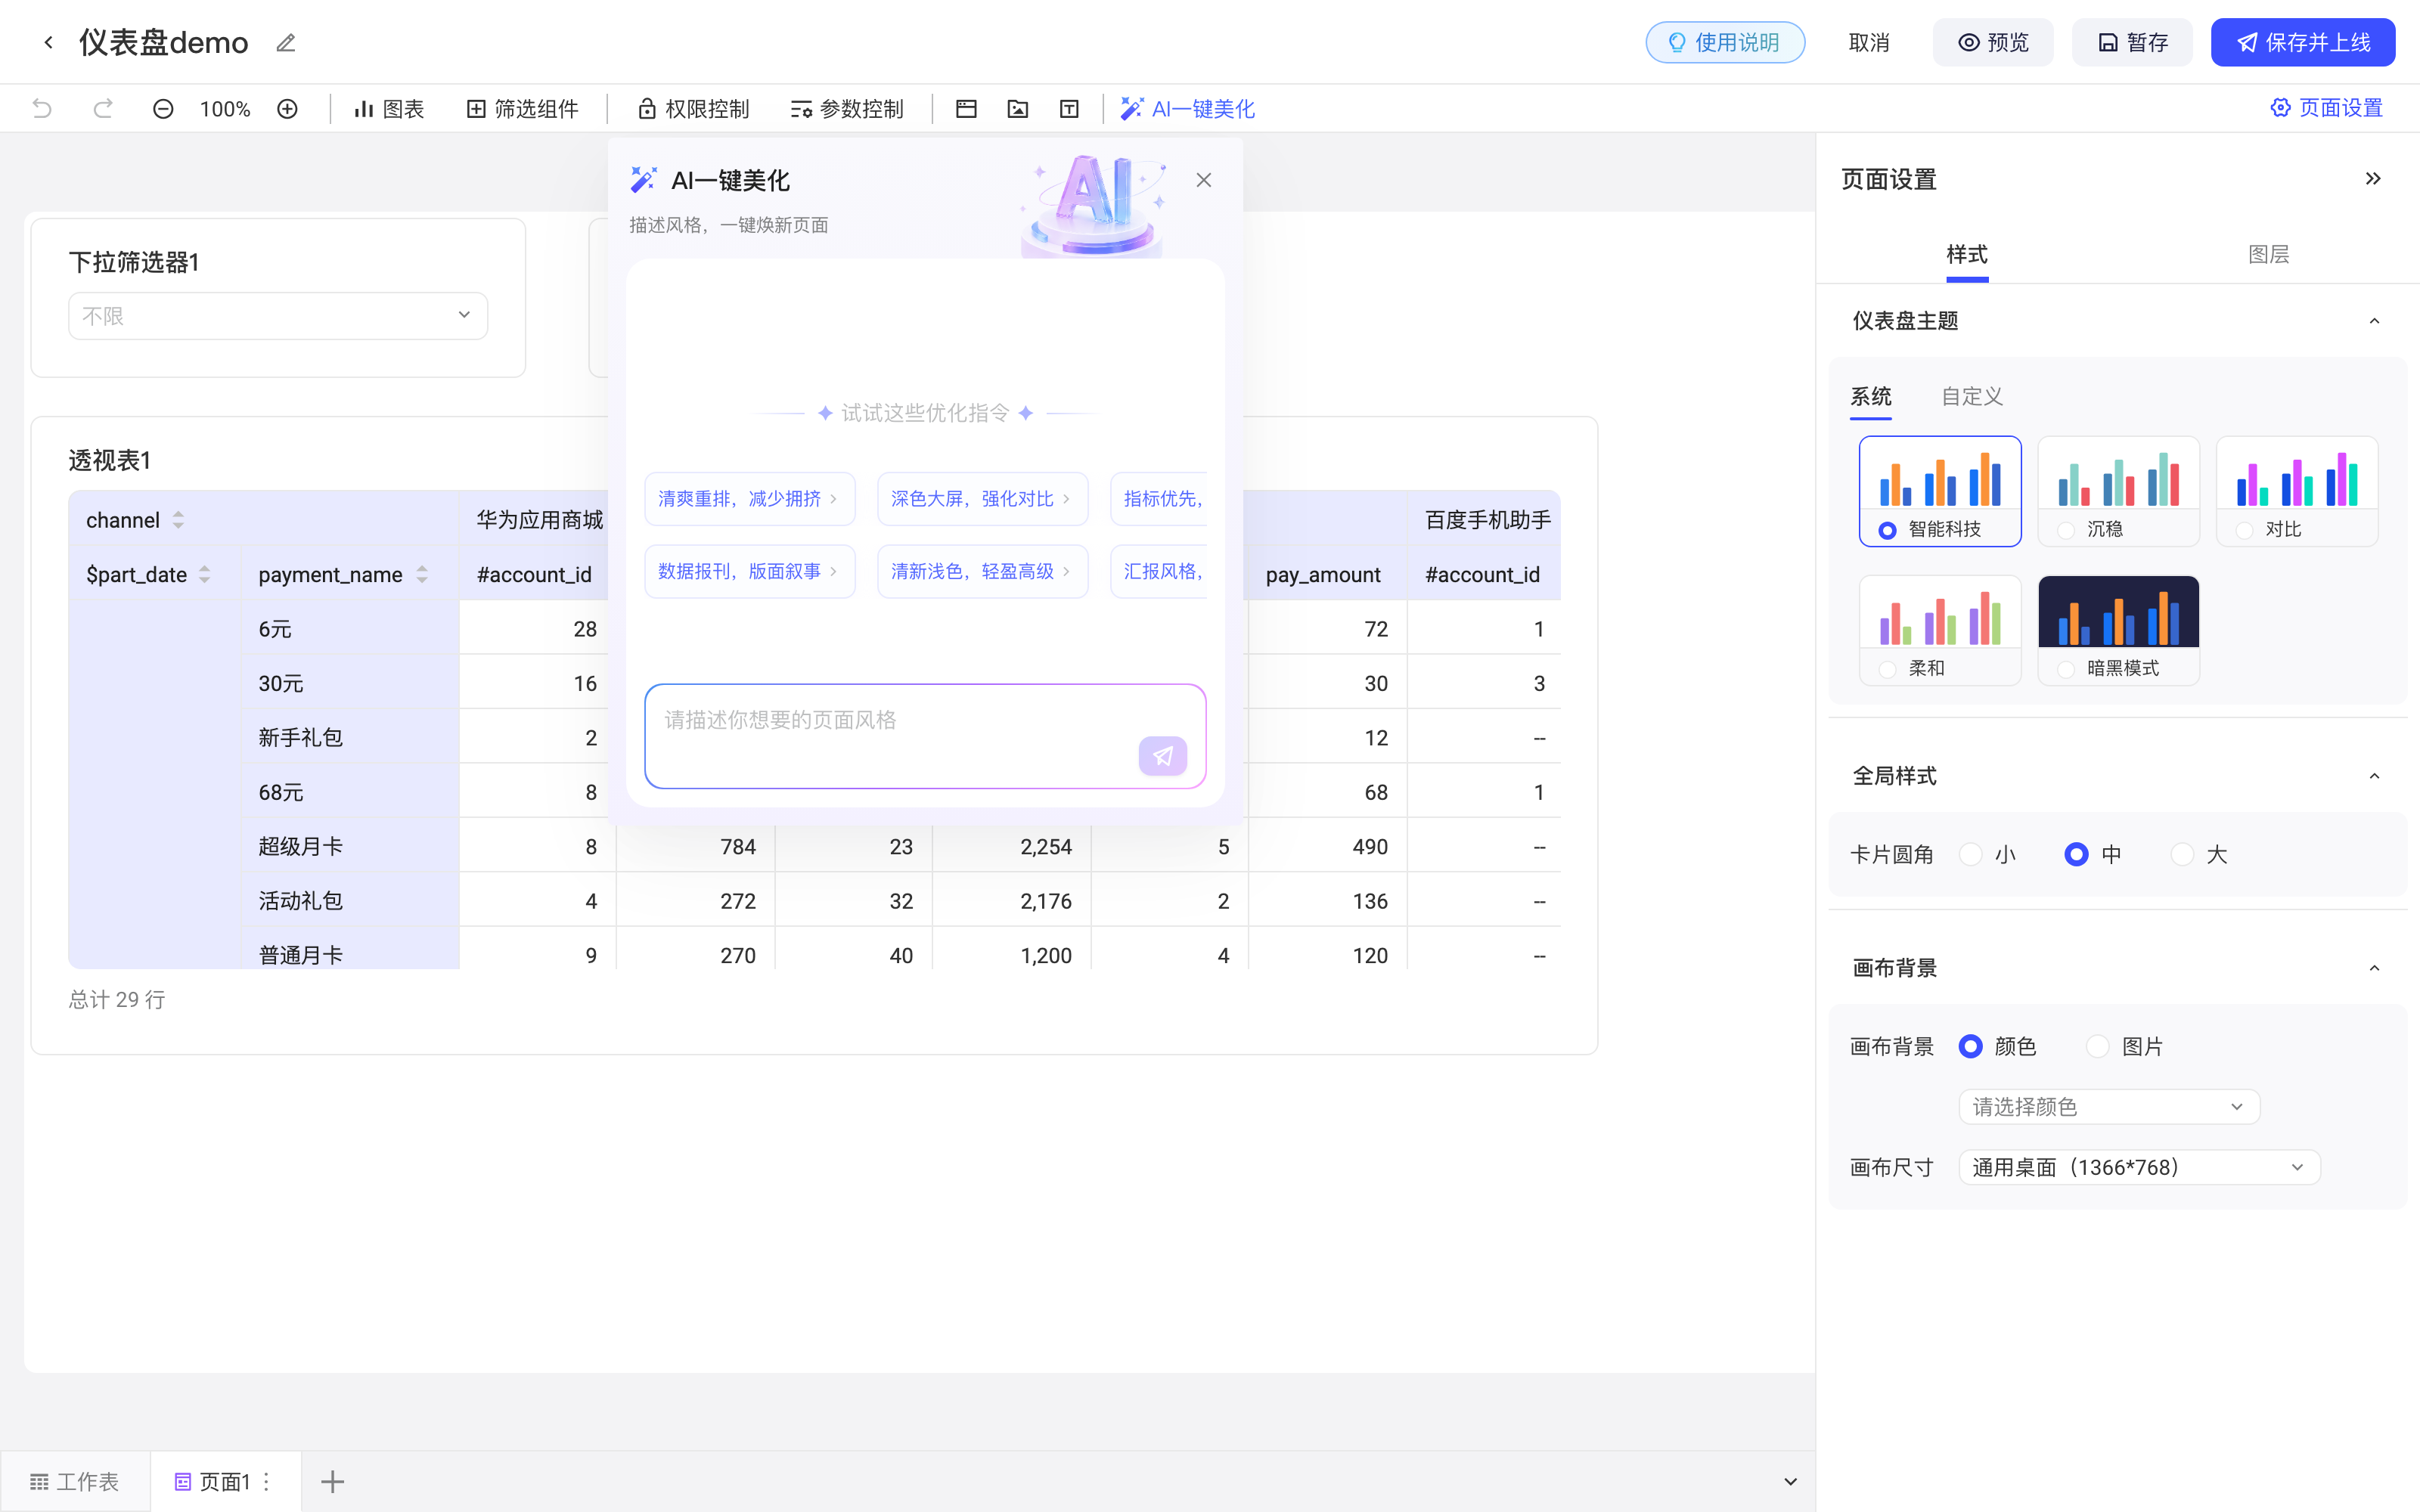Sort the channel column

coord(178,520)
